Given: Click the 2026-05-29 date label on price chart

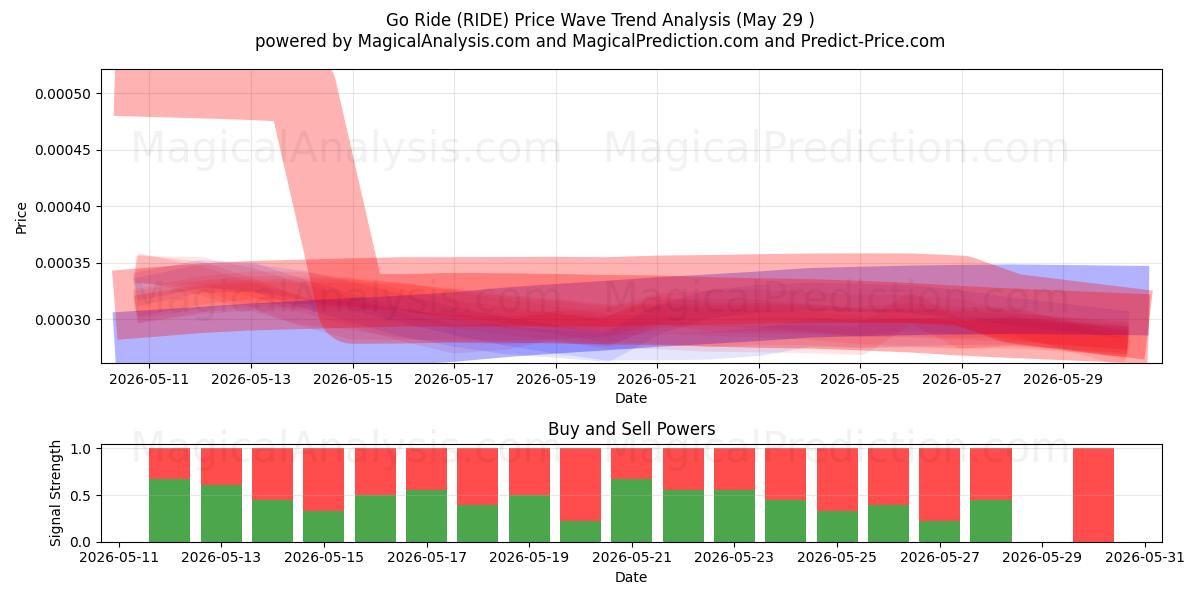Looking at the screenshot, I should click(1063, 380).
